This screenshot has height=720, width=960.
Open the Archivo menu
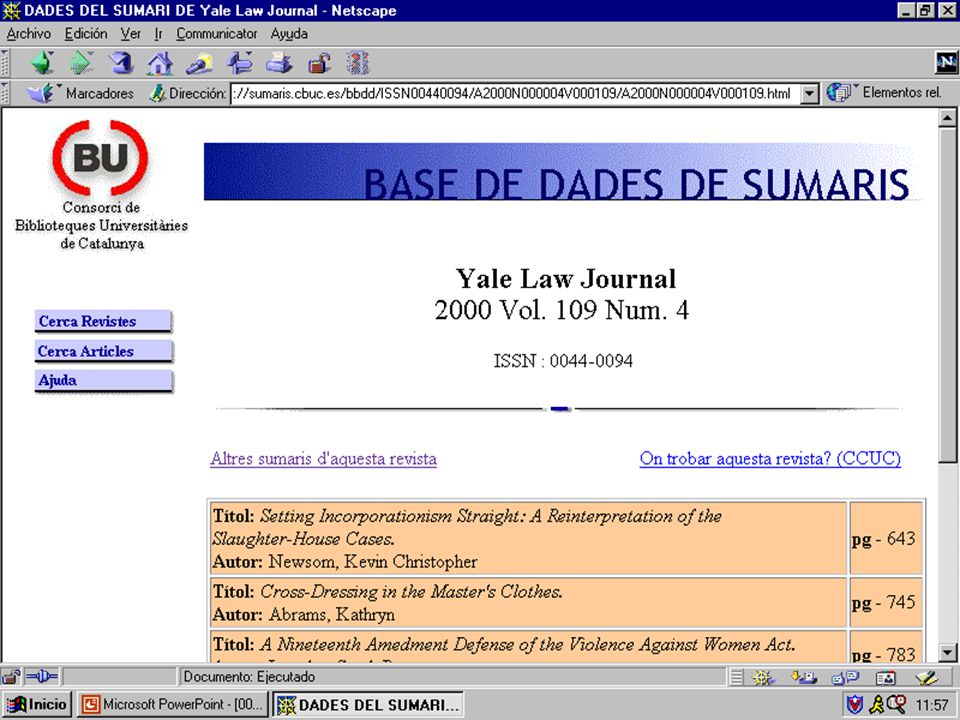coord(28,34)
